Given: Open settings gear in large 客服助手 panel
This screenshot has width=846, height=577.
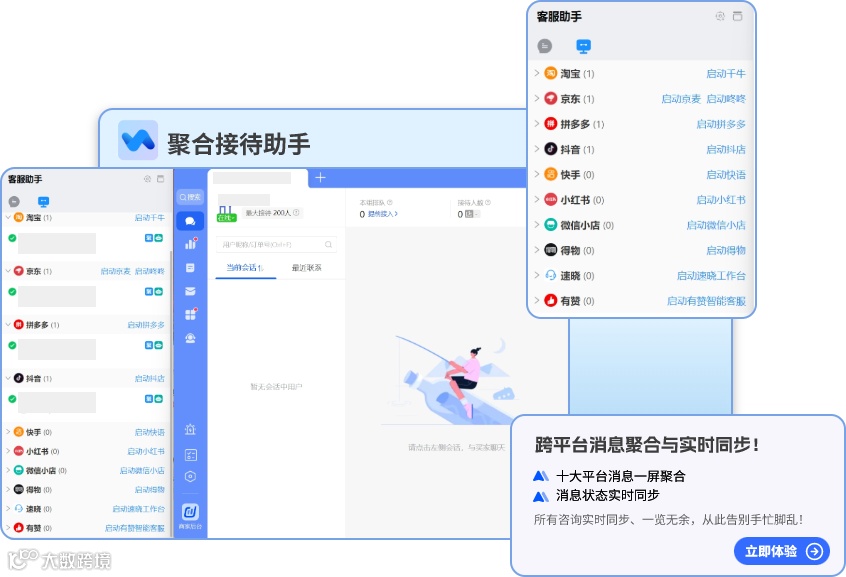Looking at the screenshot, I should tap(720, 16).
